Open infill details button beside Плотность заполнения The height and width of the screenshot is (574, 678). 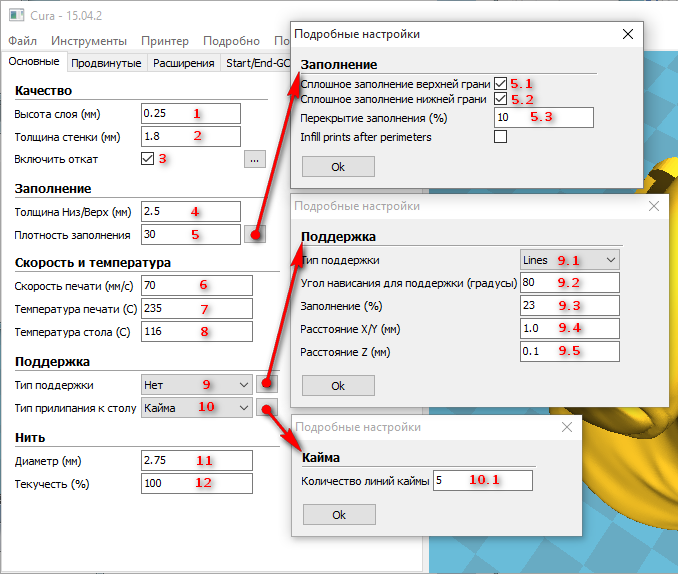[255, 234]
